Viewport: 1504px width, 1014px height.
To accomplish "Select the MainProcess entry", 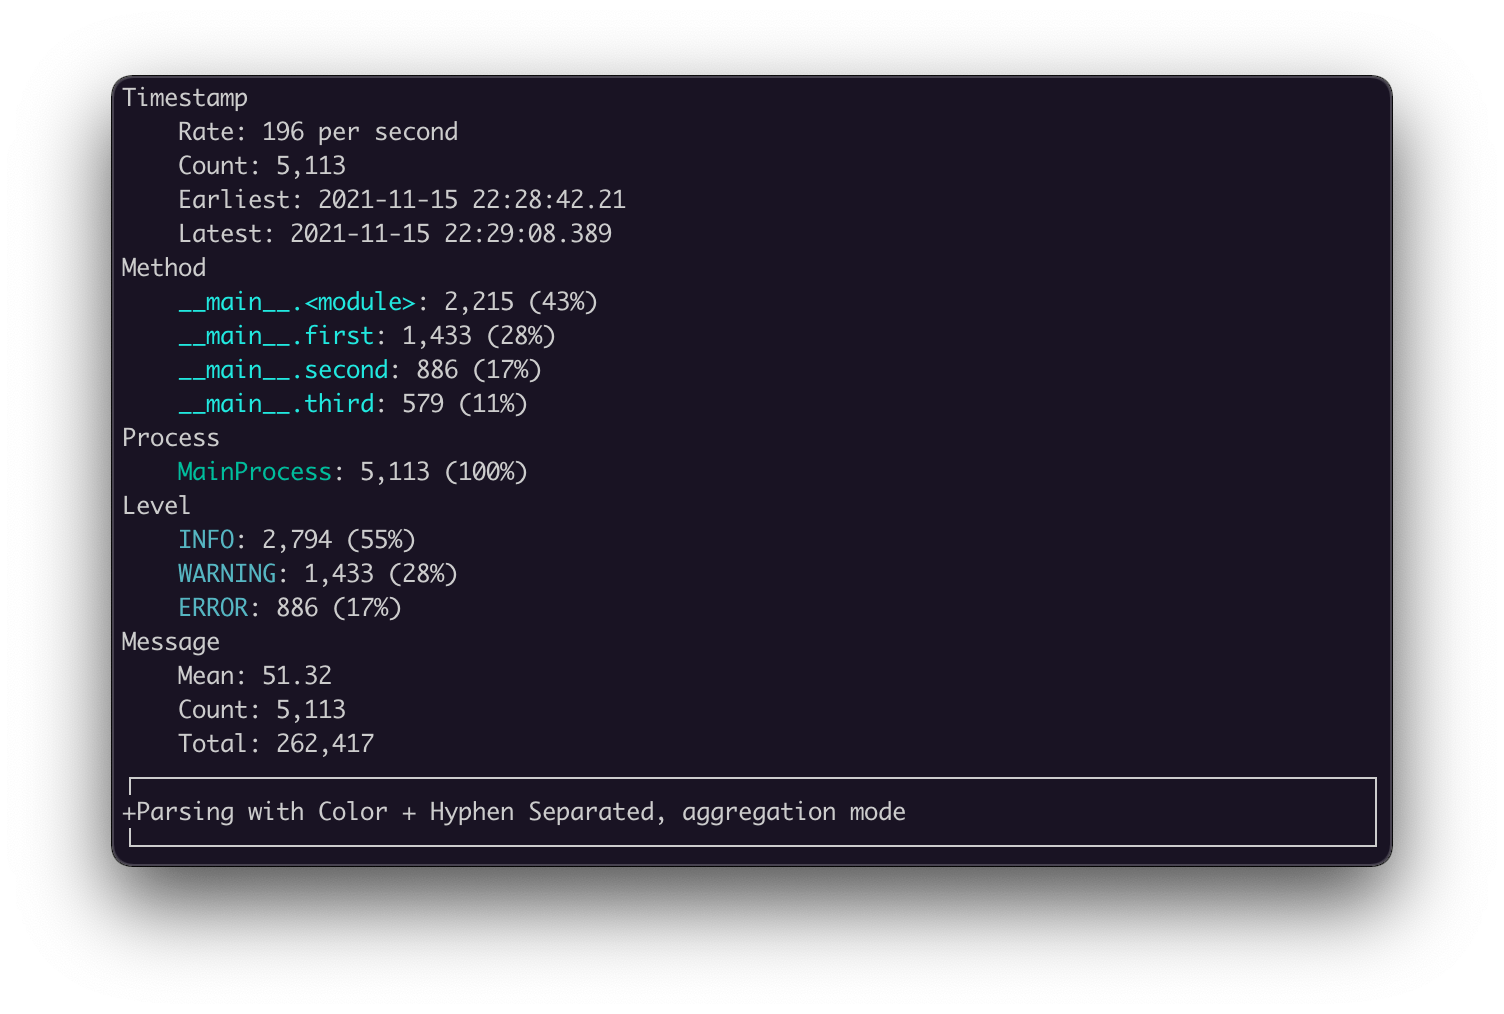I will coord(255,472).
